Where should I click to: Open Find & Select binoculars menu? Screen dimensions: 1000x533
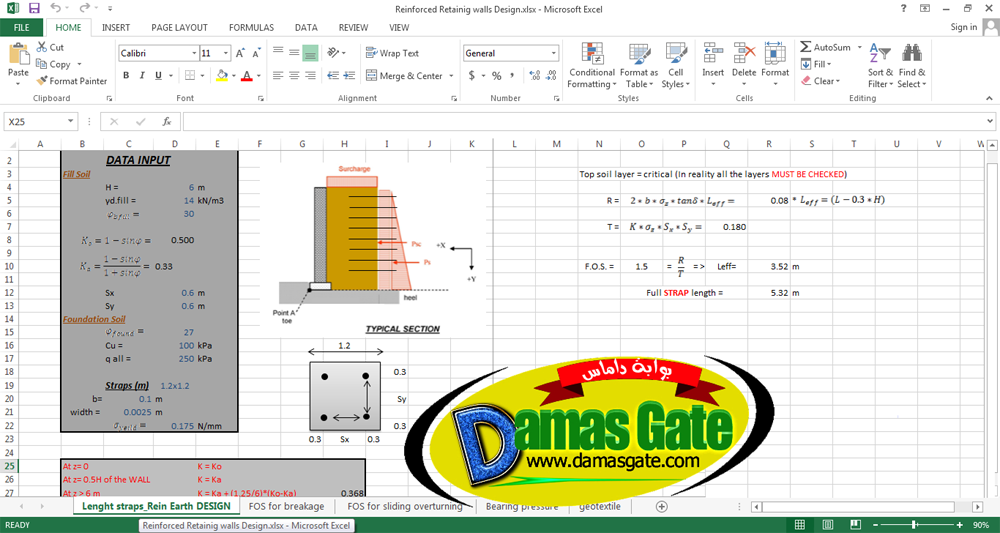coord(912,66)
